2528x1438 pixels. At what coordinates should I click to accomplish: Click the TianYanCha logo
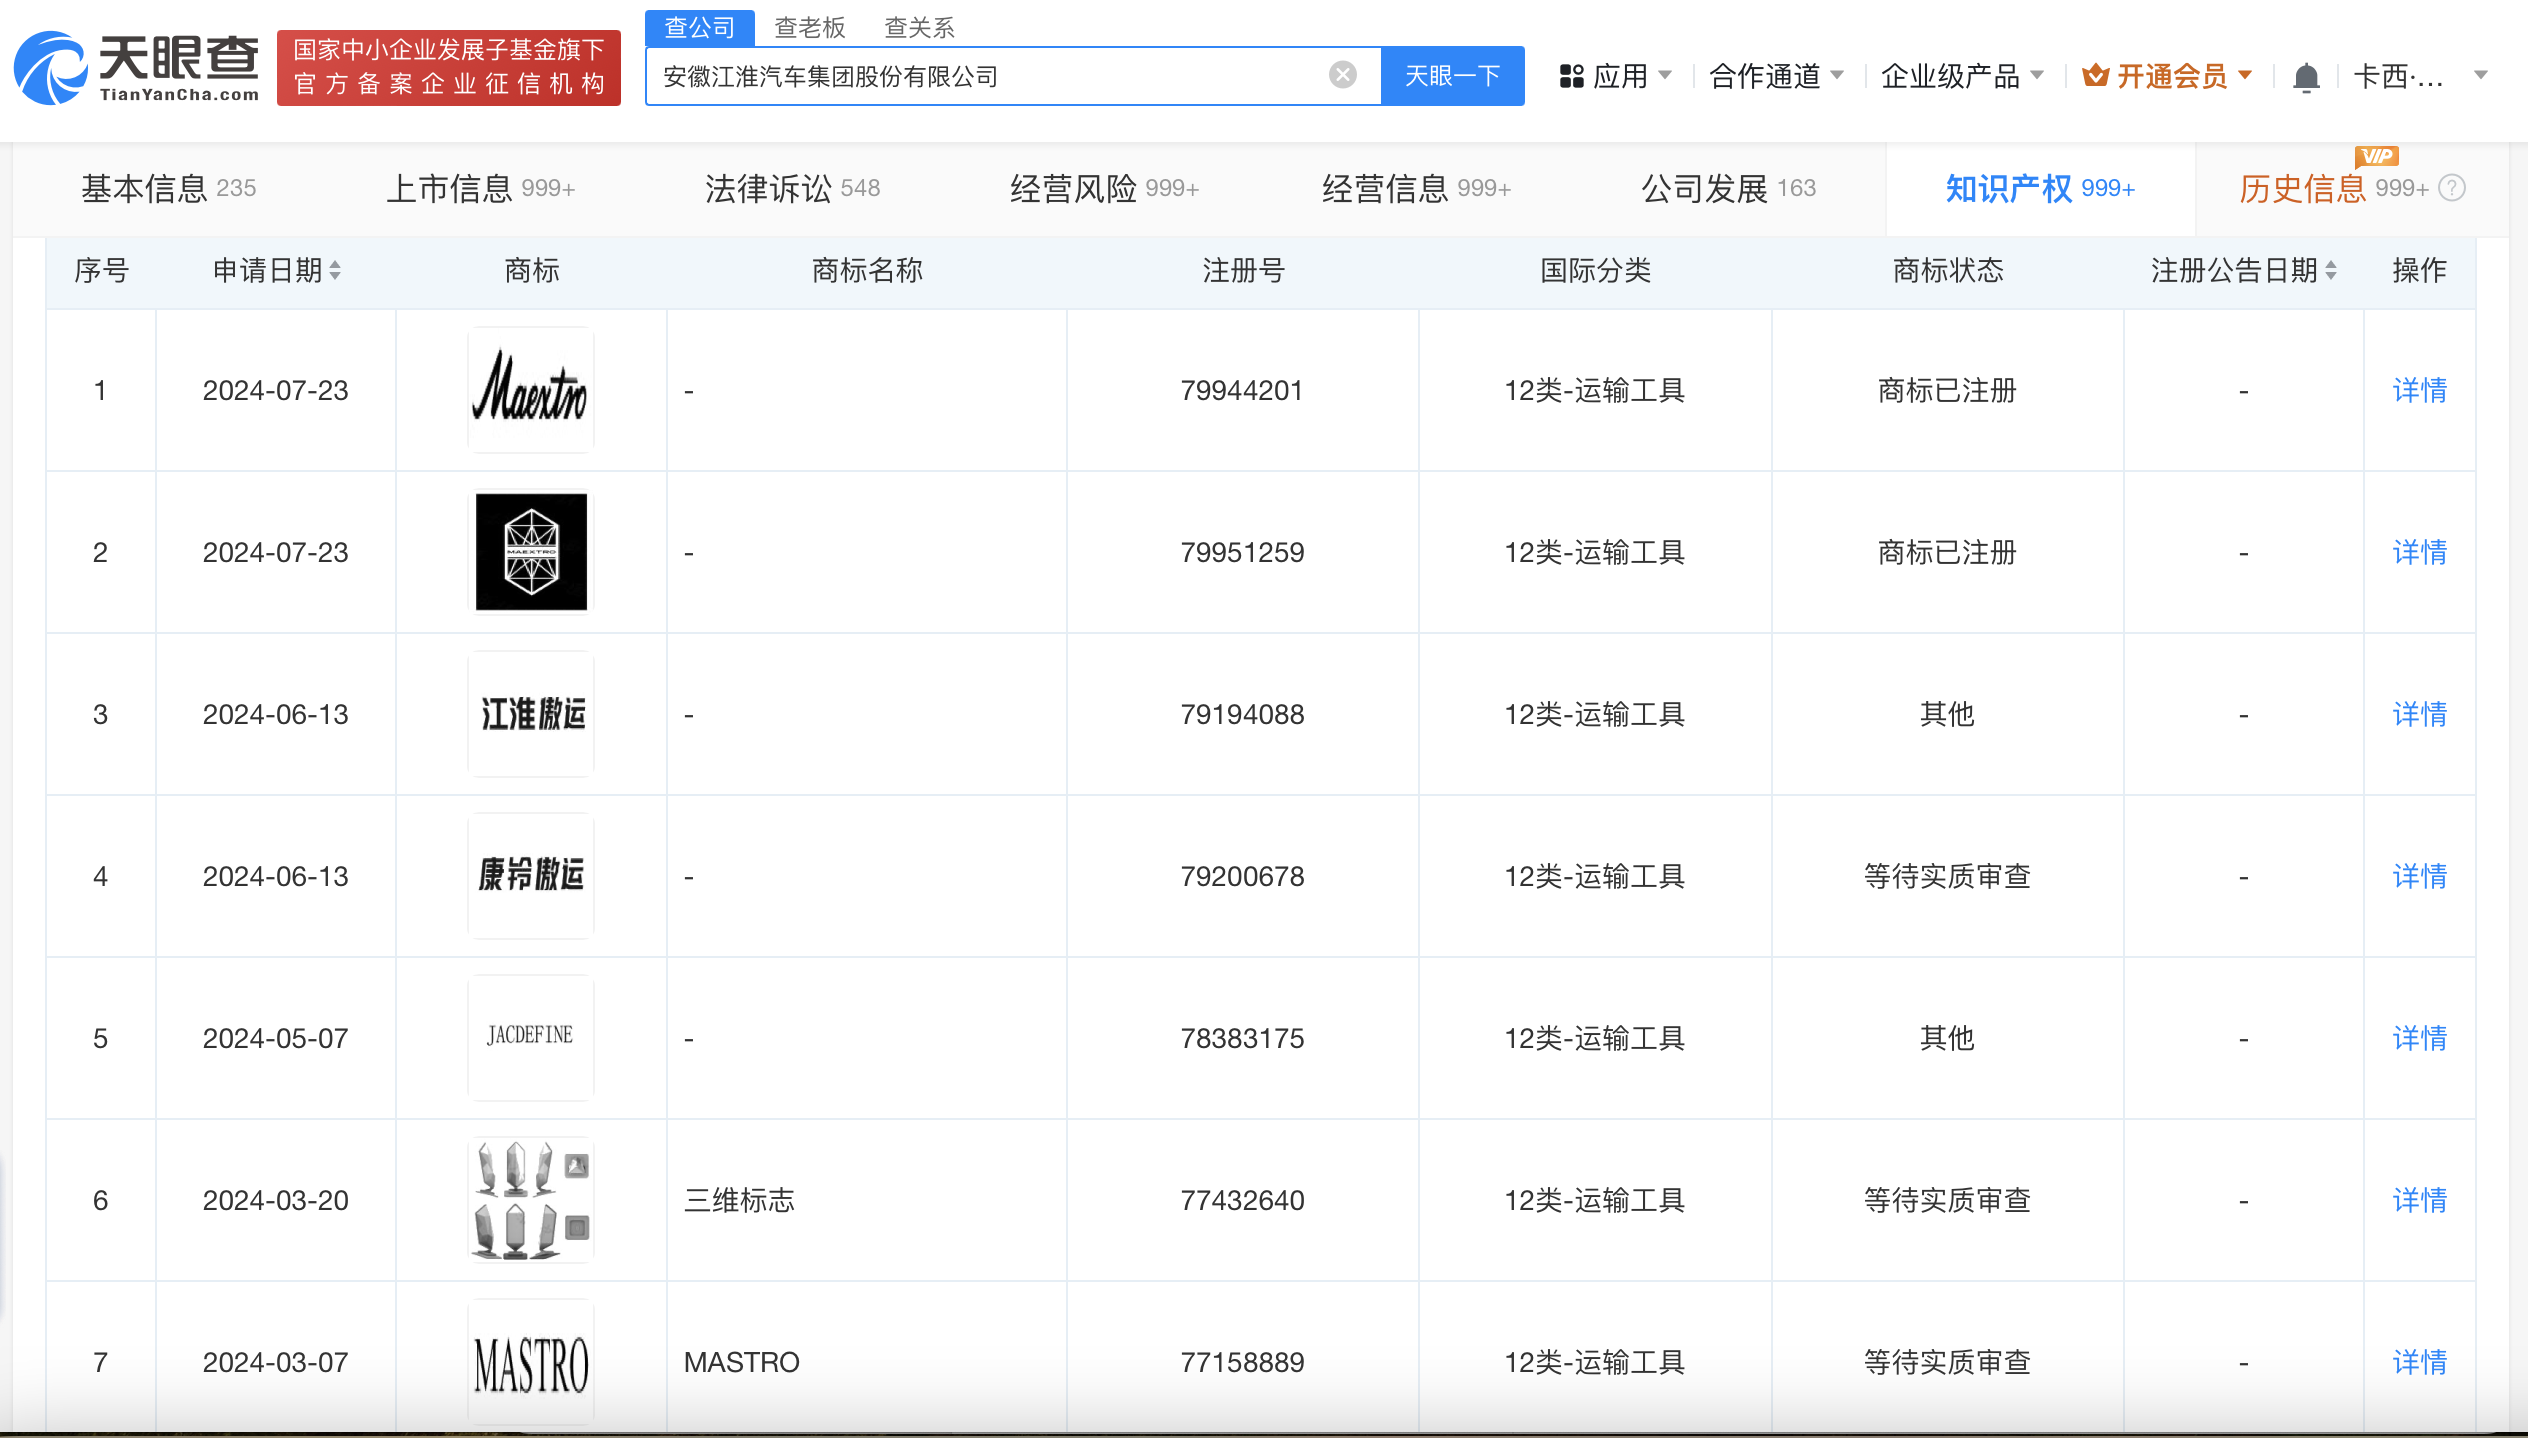[x=137, y=68]
